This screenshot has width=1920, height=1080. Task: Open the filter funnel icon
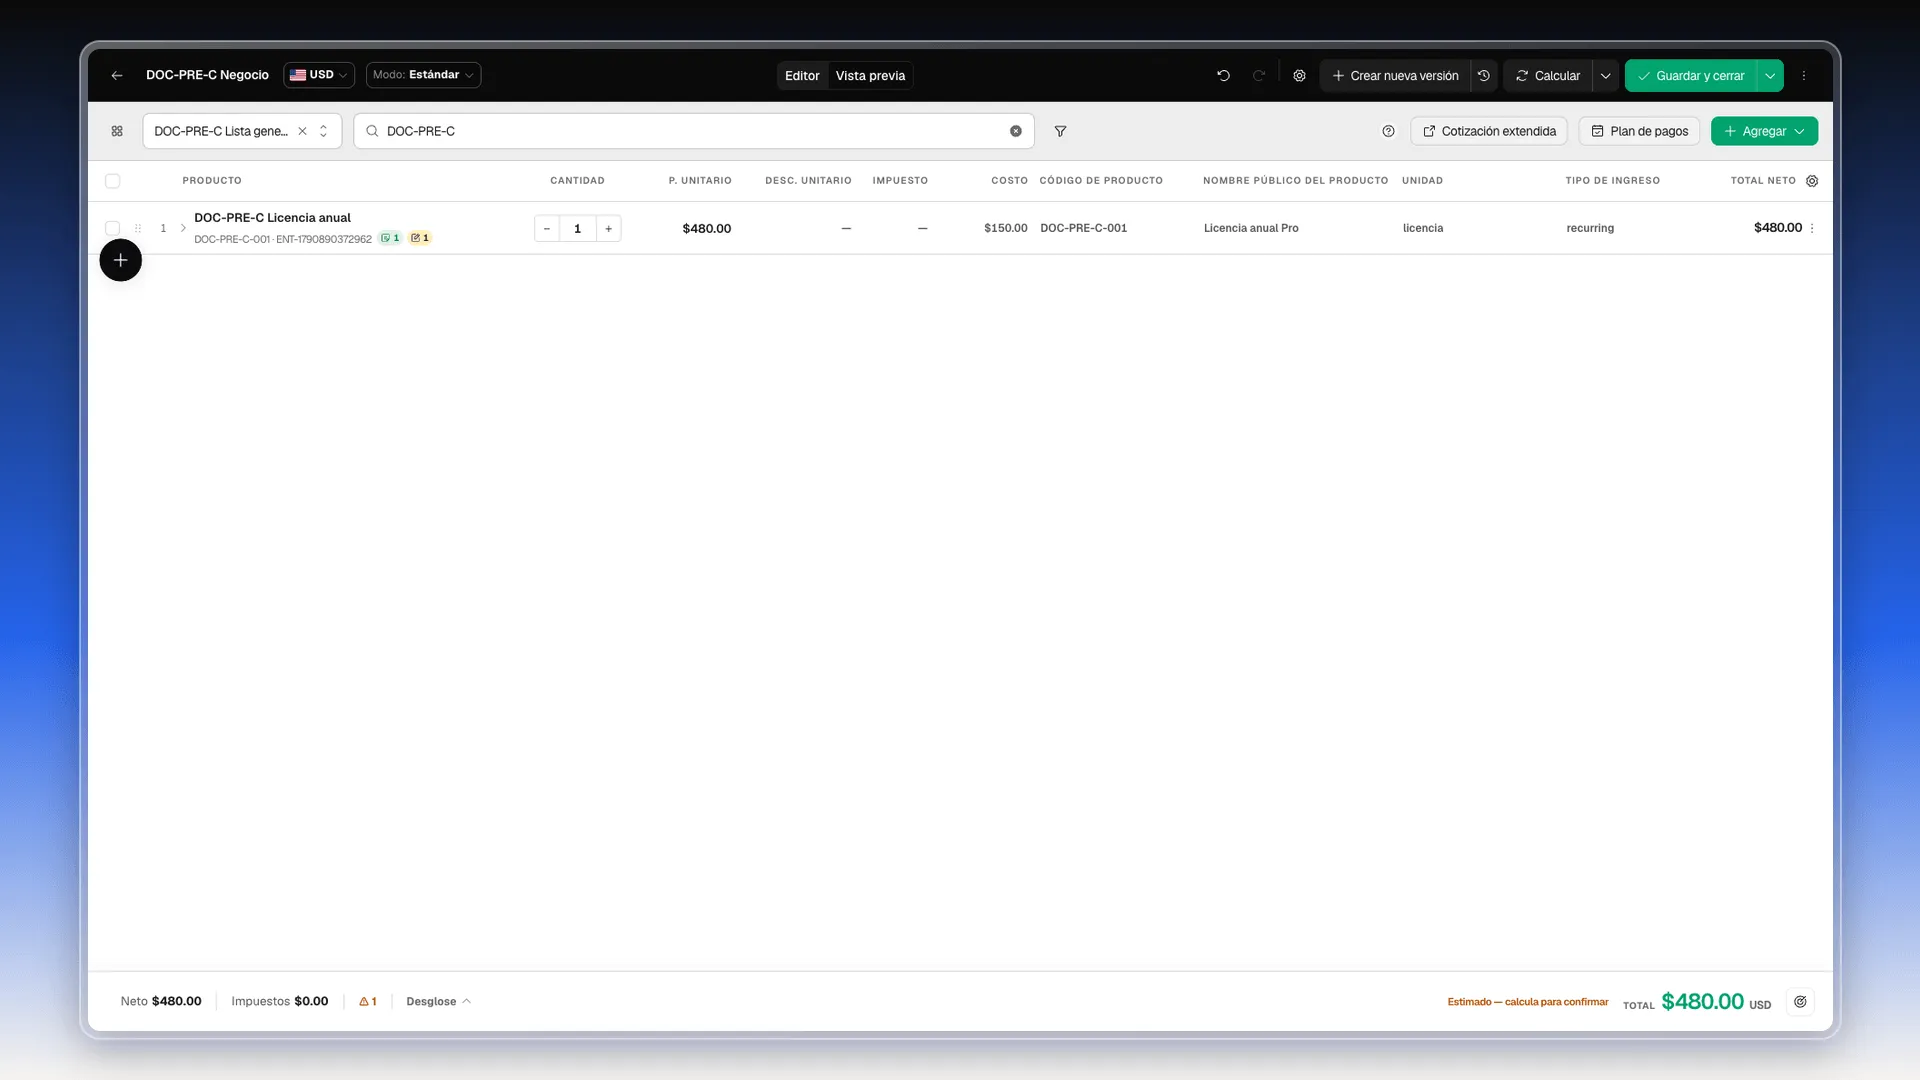pyautogui.click(x=1060, y=131)
